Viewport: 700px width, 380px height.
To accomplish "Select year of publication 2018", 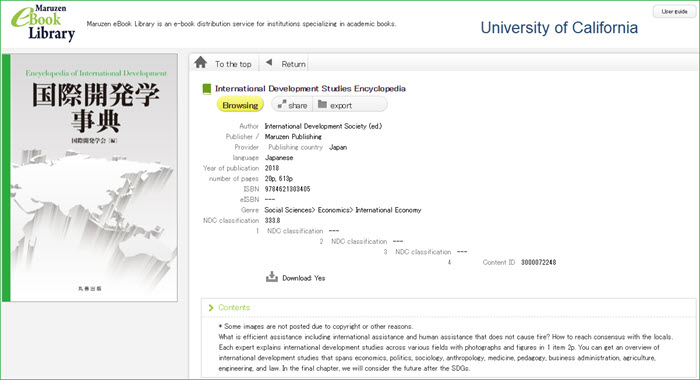I will click(x=272, y=168).
